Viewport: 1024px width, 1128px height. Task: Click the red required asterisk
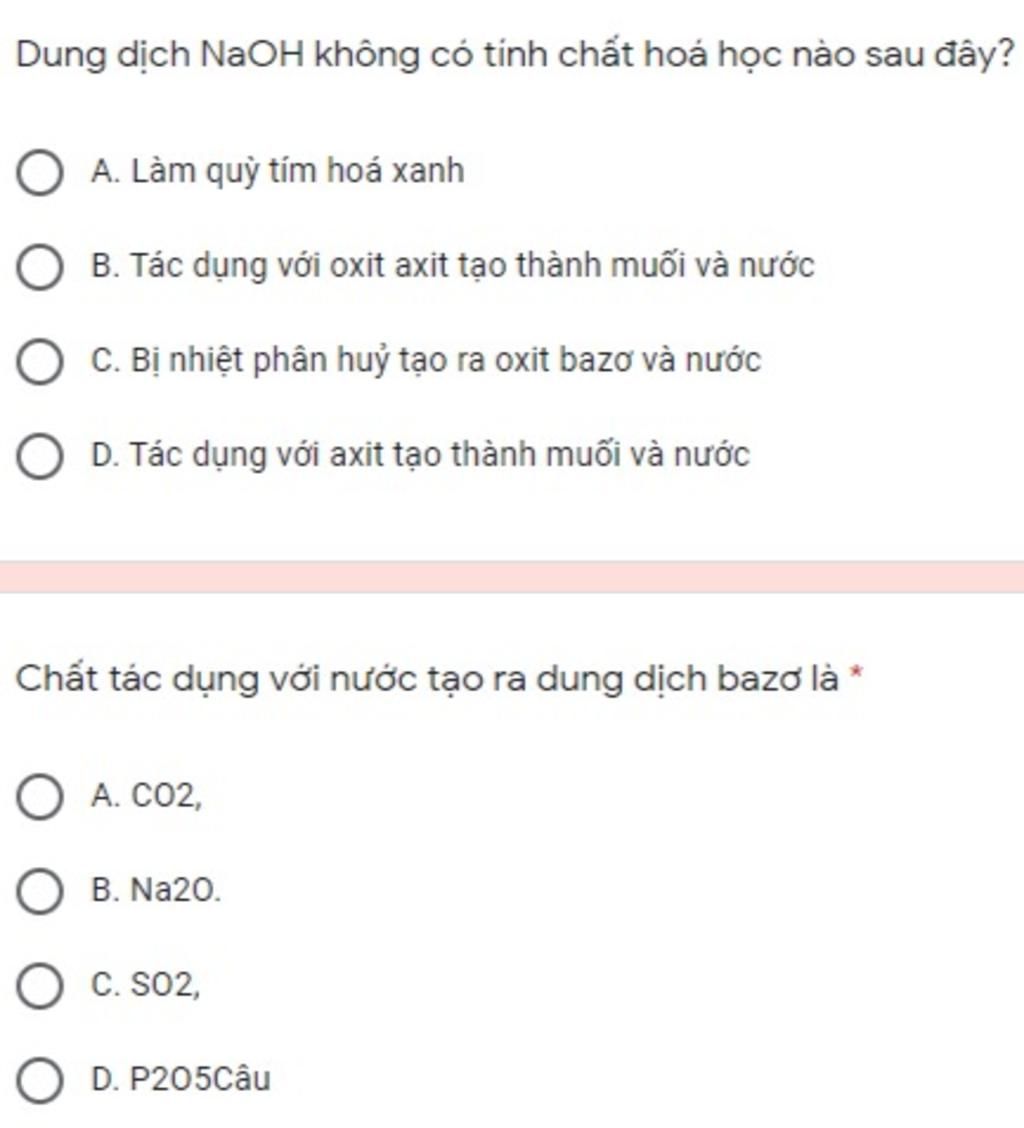click(855, 676)
